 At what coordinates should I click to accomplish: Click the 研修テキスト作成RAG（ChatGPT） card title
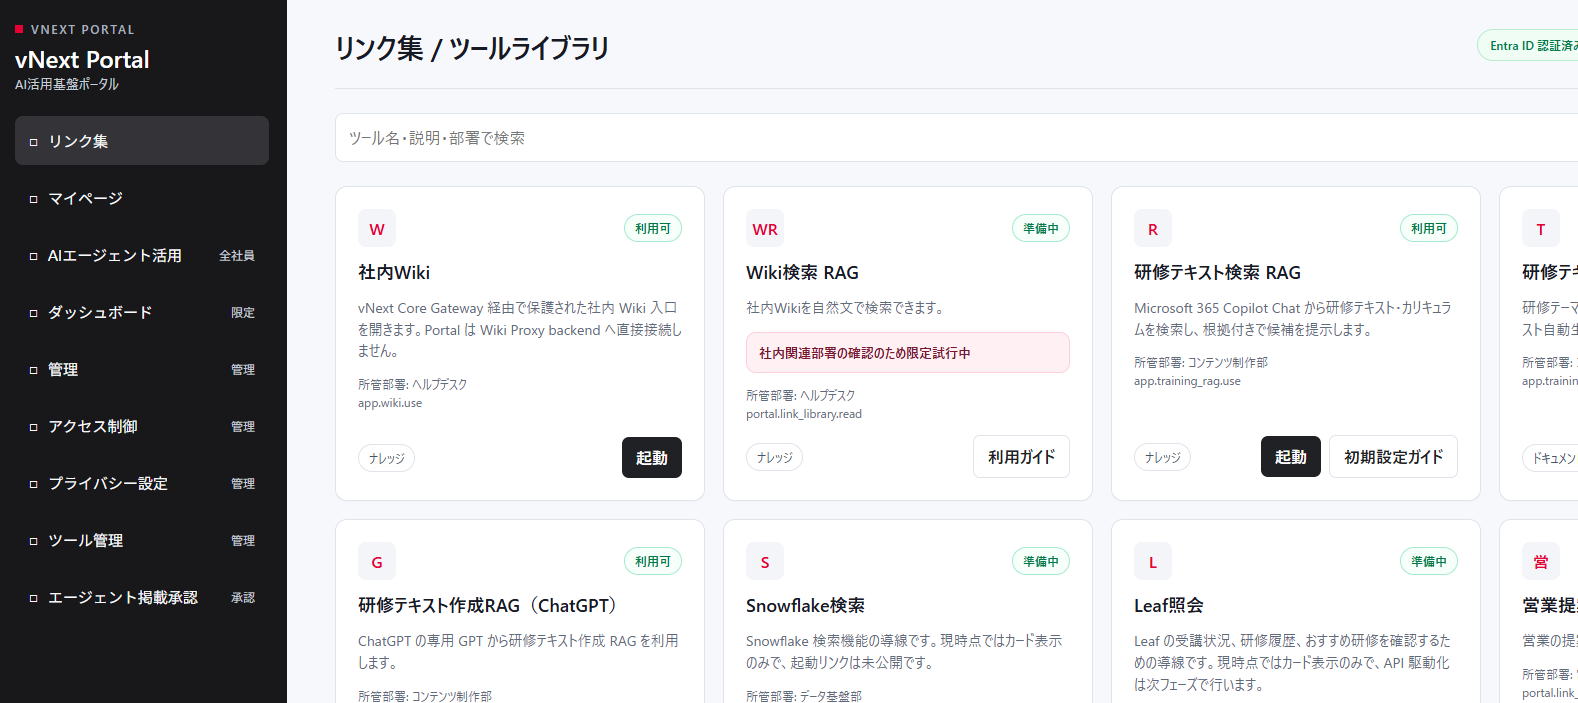click(x=491, y=605)
